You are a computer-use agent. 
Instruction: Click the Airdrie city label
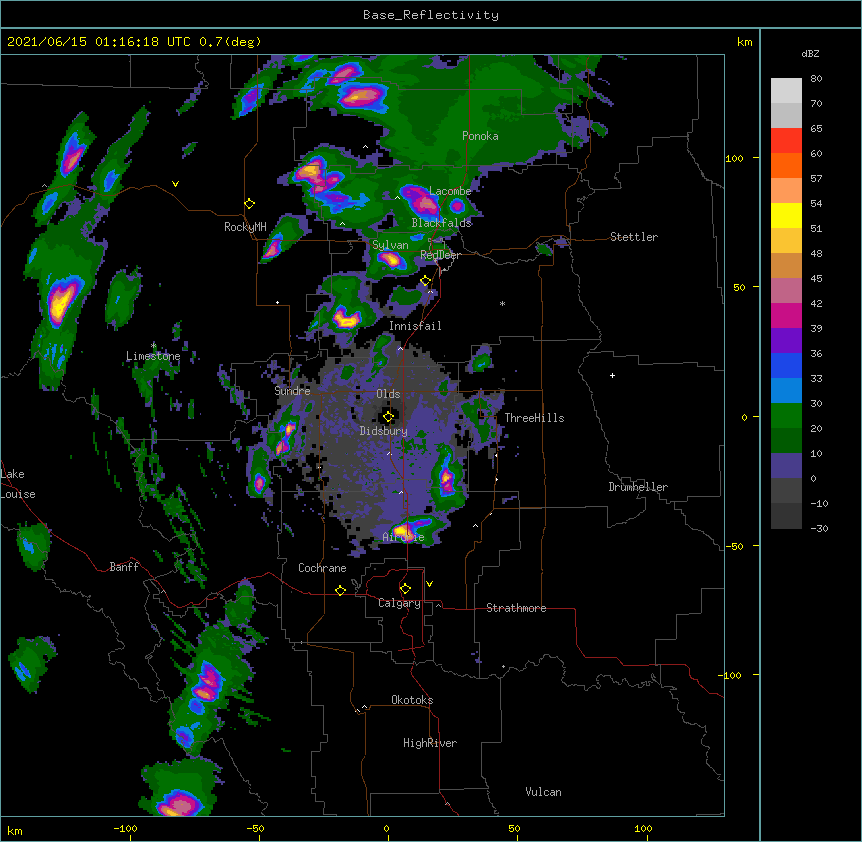click(x=404, y=537)
